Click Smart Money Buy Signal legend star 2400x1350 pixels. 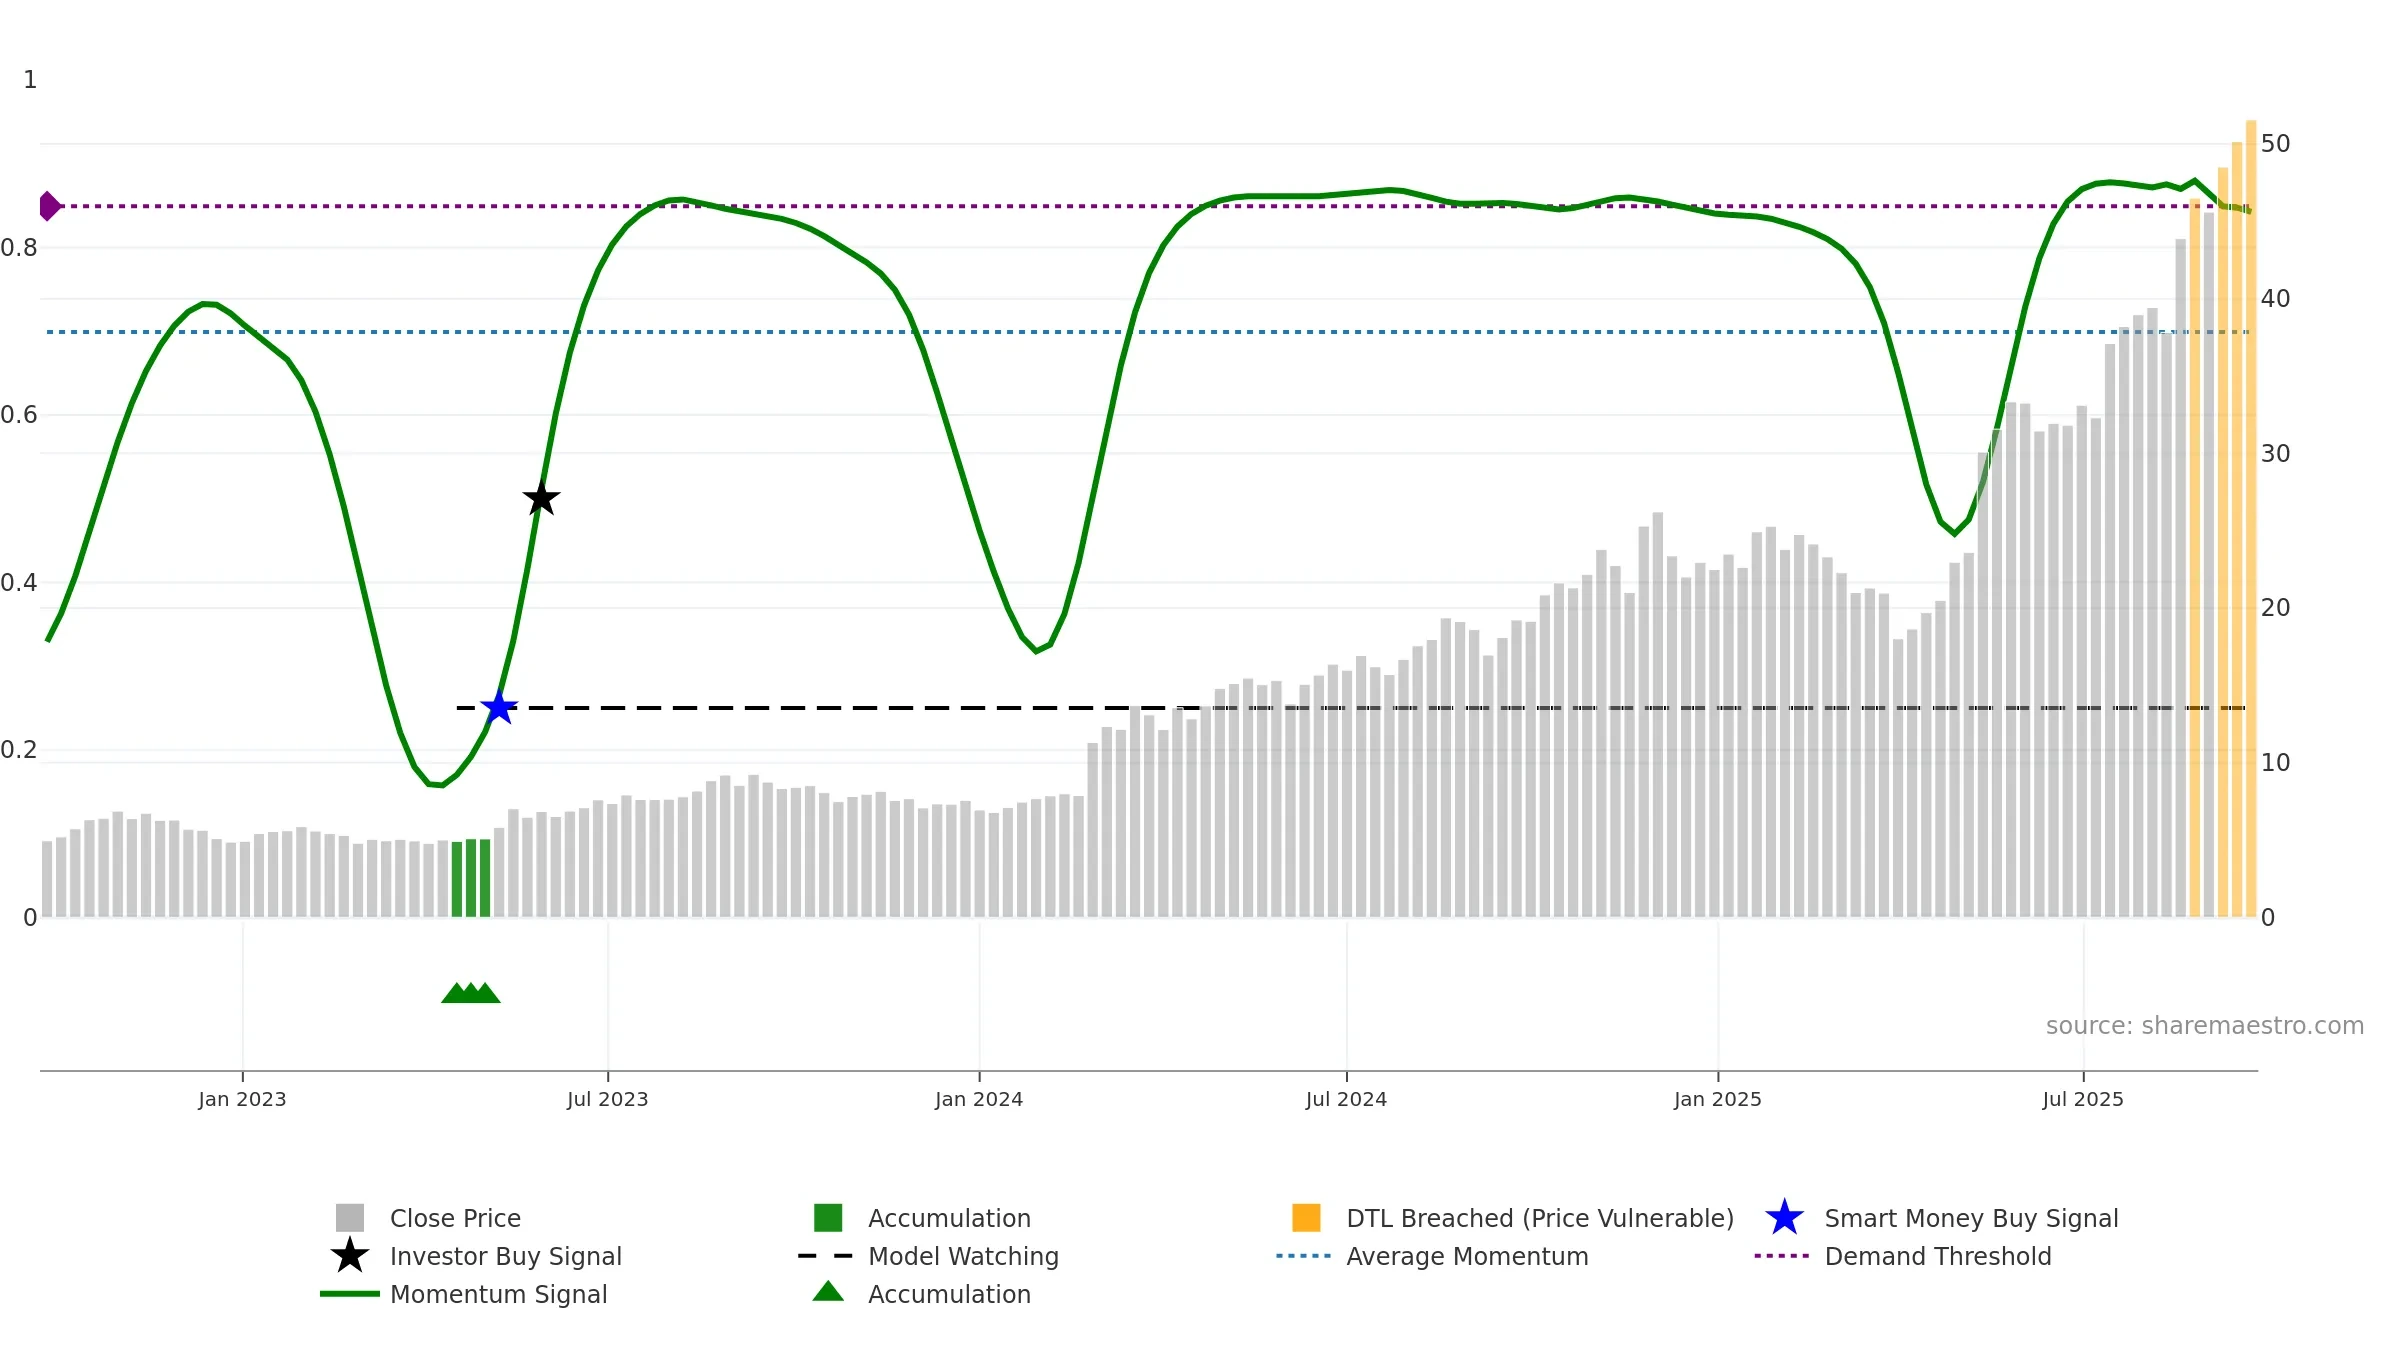pyautogui.click(x=1784, y=1218)
